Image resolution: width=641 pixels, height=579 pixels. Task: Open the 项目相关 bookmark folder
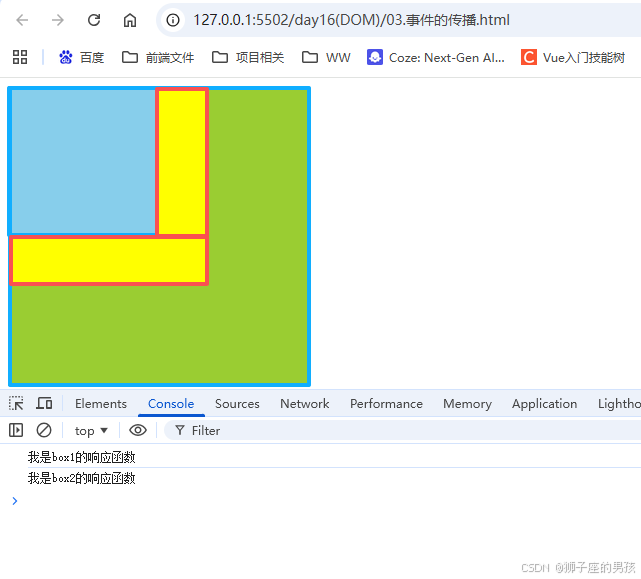pos(248,57)
